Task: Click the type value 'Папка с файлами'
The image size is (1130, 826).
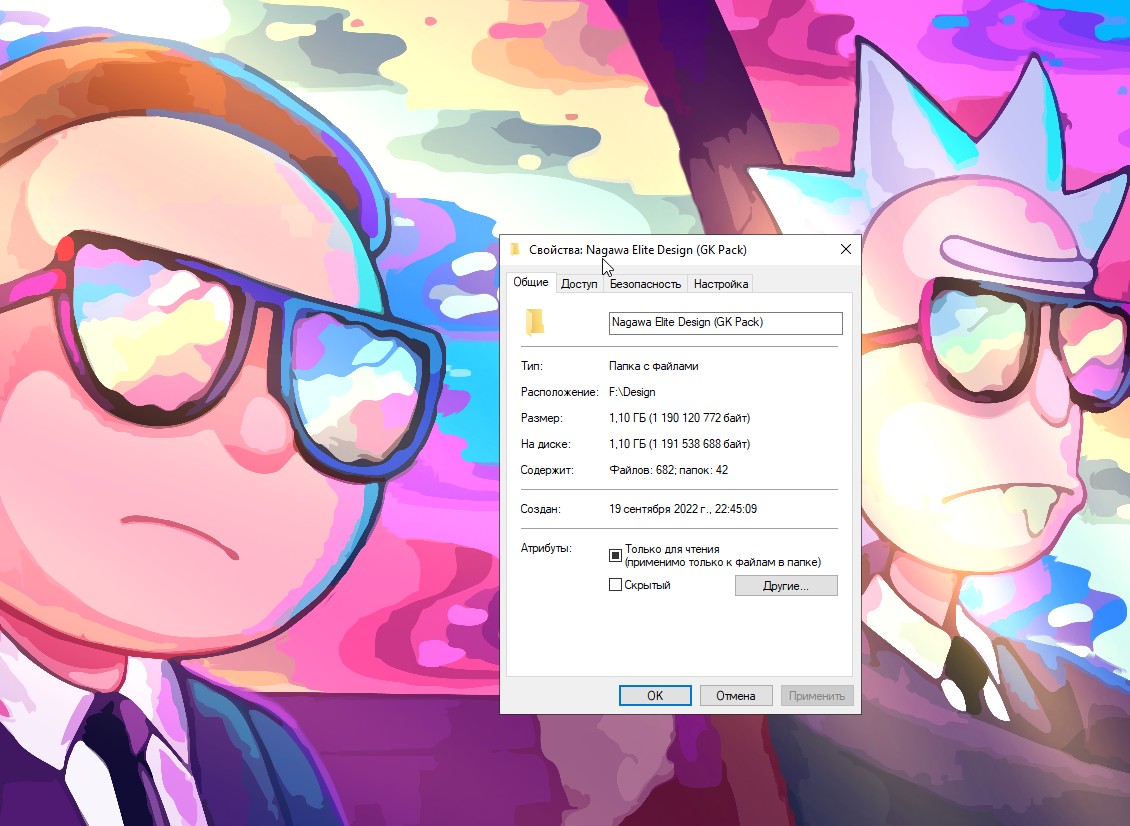Action: click(x=654, y=366)
